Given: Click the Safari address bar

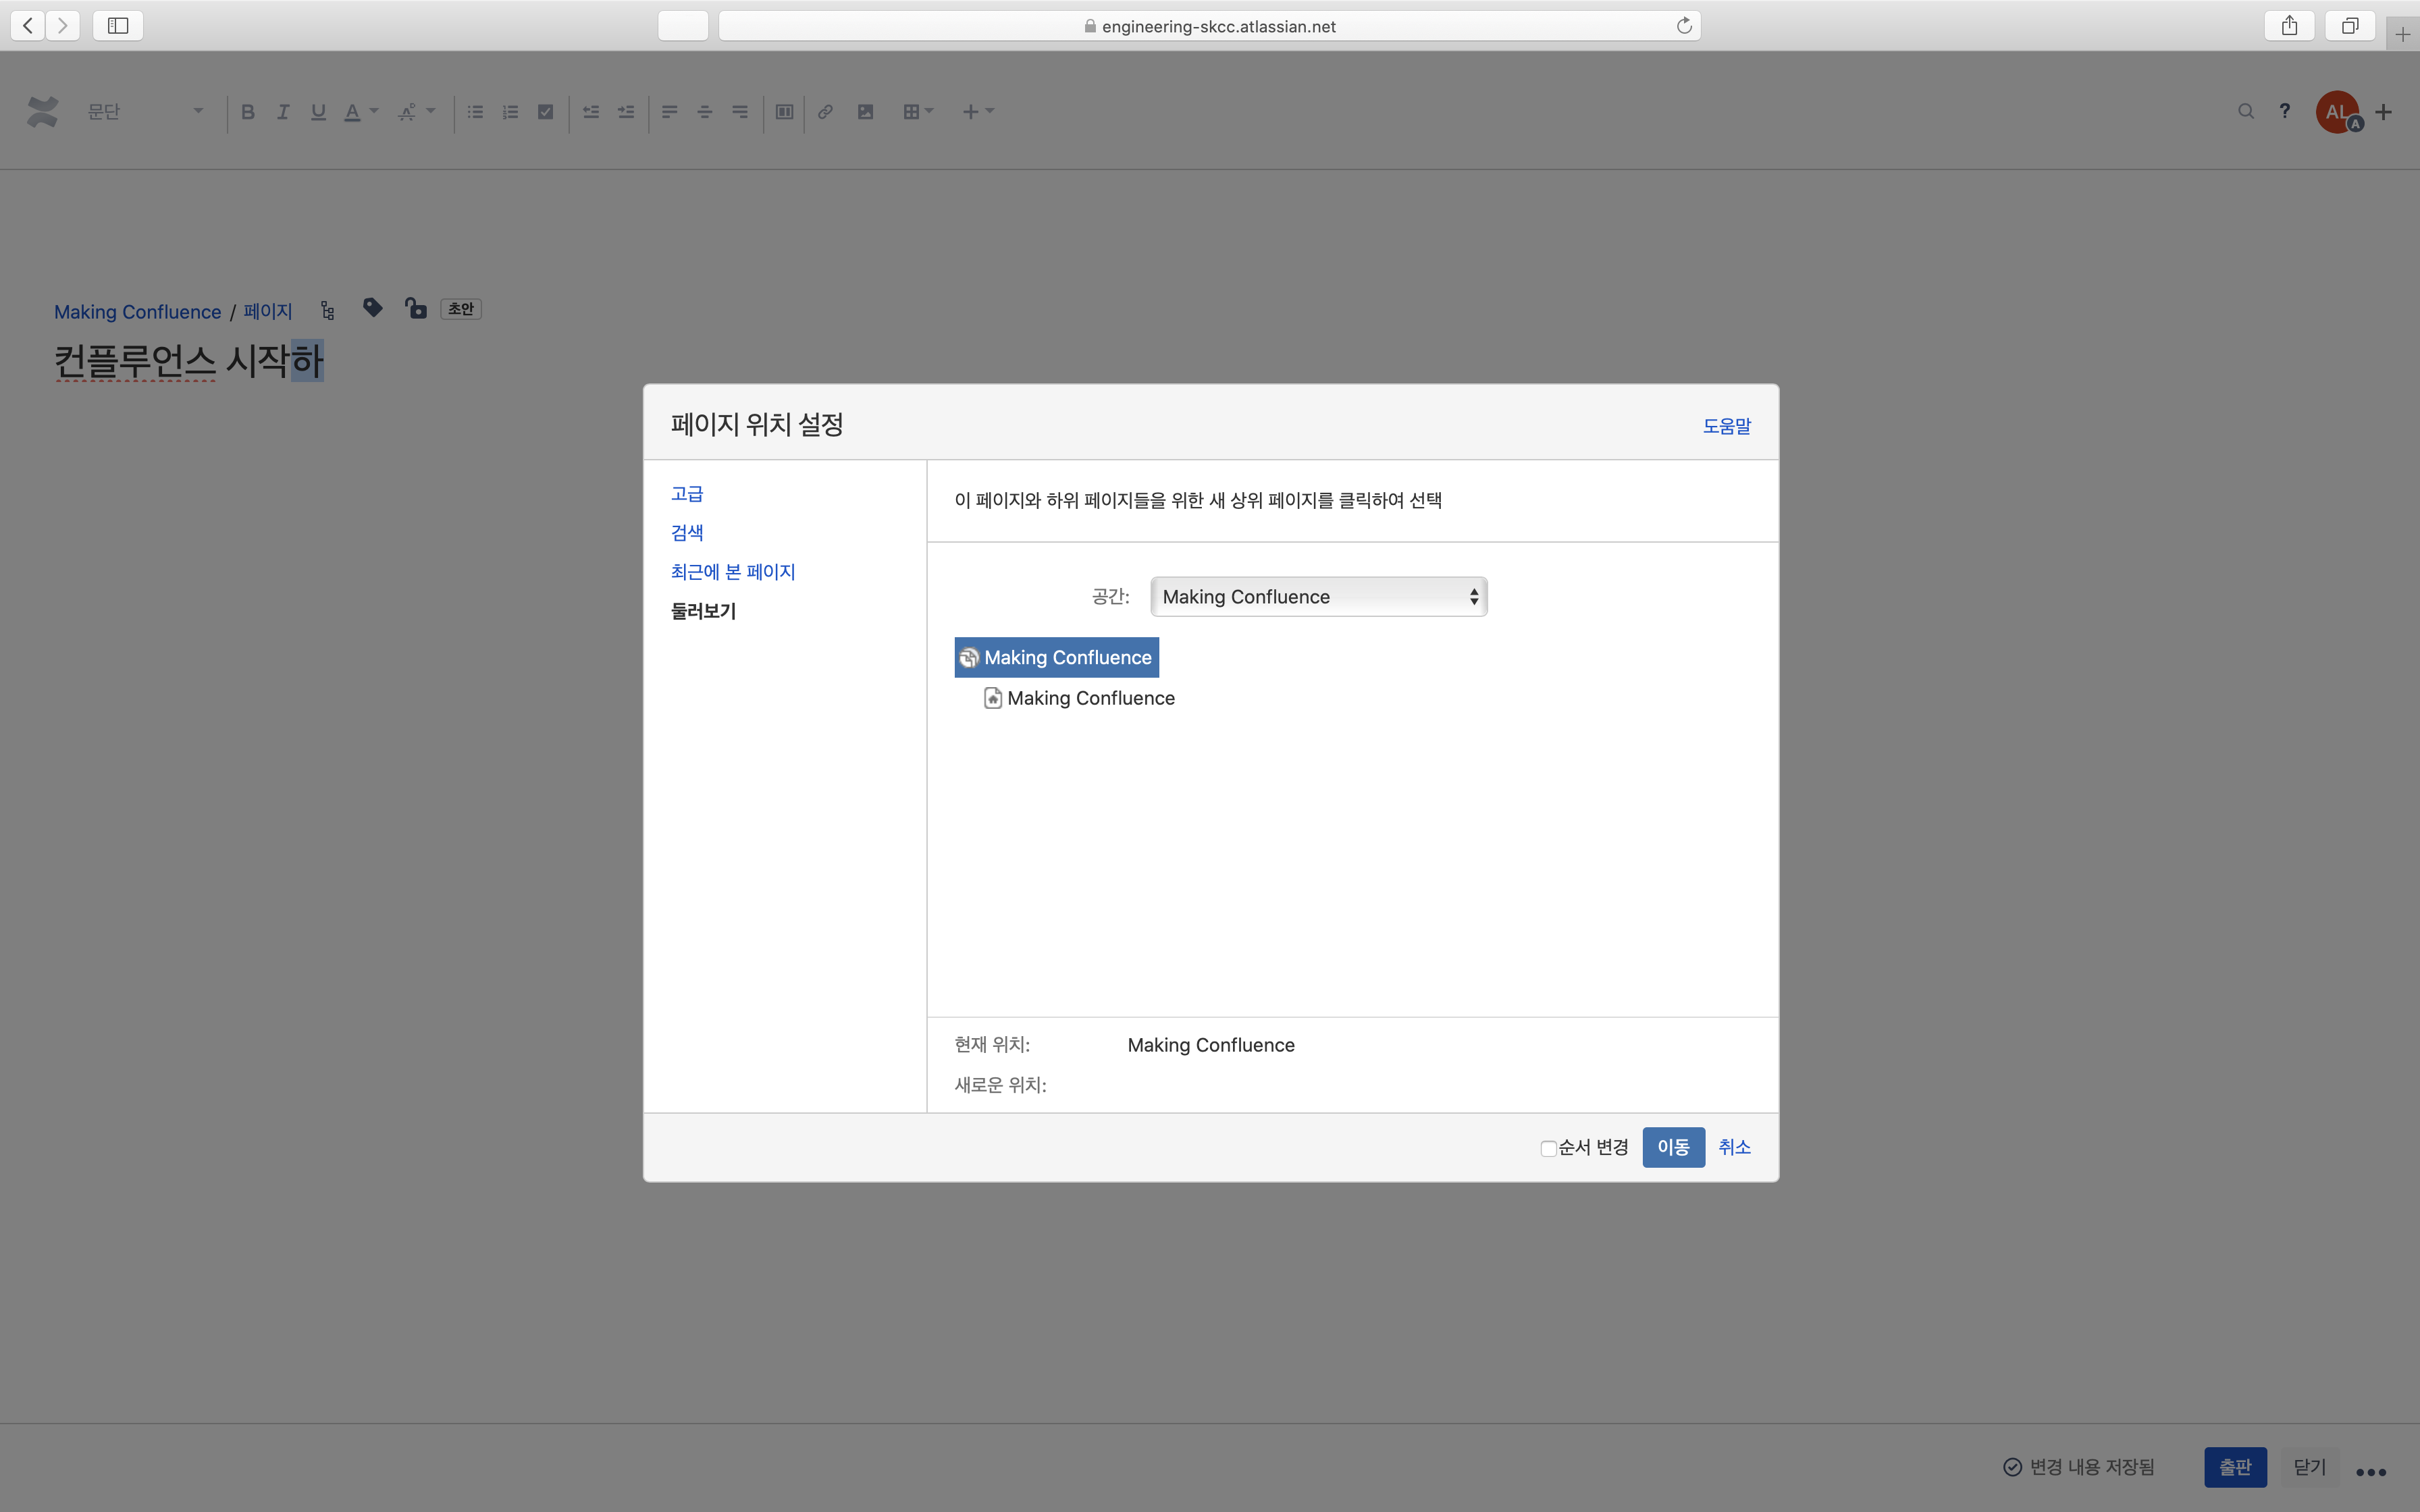Looking at the screenshot, I should point(1210,26).
